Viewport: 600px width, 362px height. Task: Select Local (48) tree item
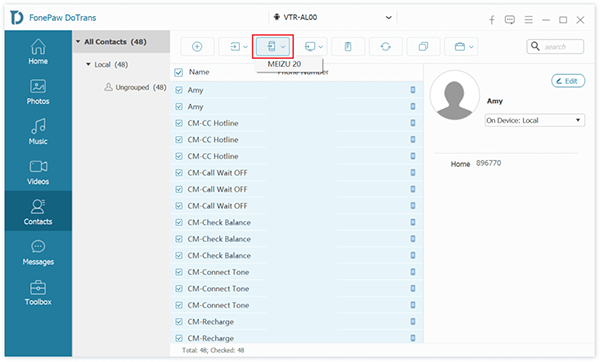pyautogui.click(x=111, y=65)
